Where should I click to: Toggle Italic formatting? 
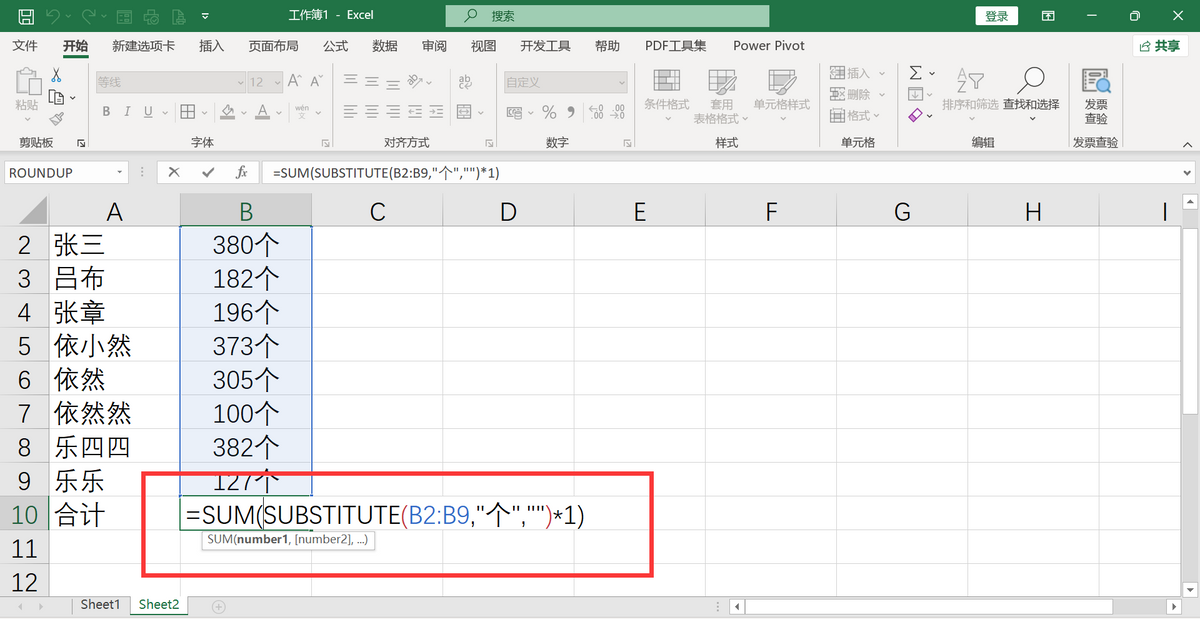point(127,111)
